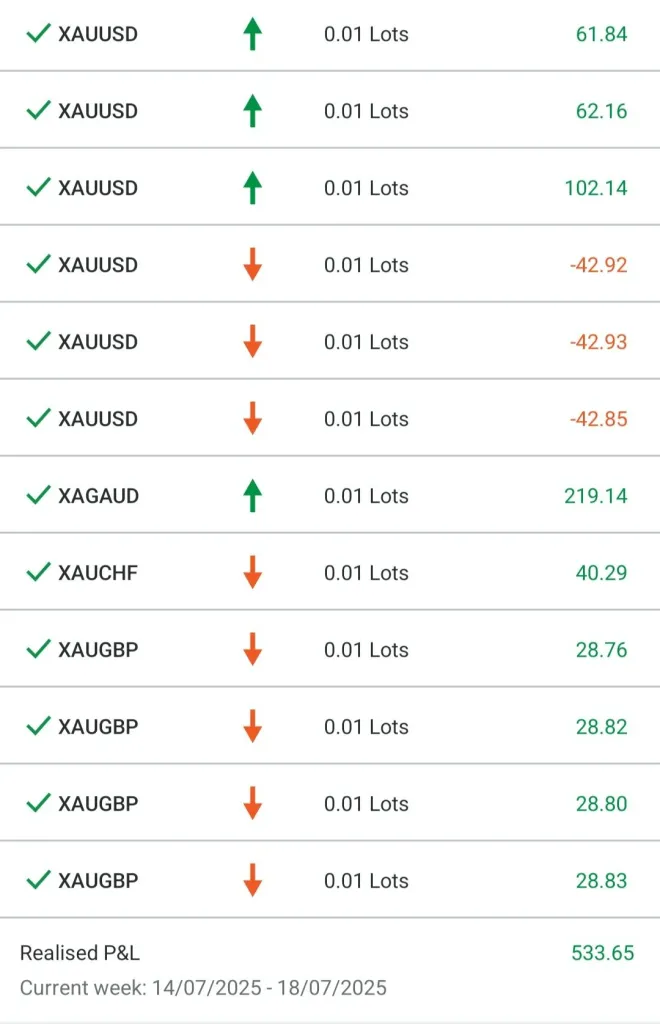Click the red down arrow beside XAUCHF
The width and height of the screenshot is (660, 1024).
coord(252,573)
